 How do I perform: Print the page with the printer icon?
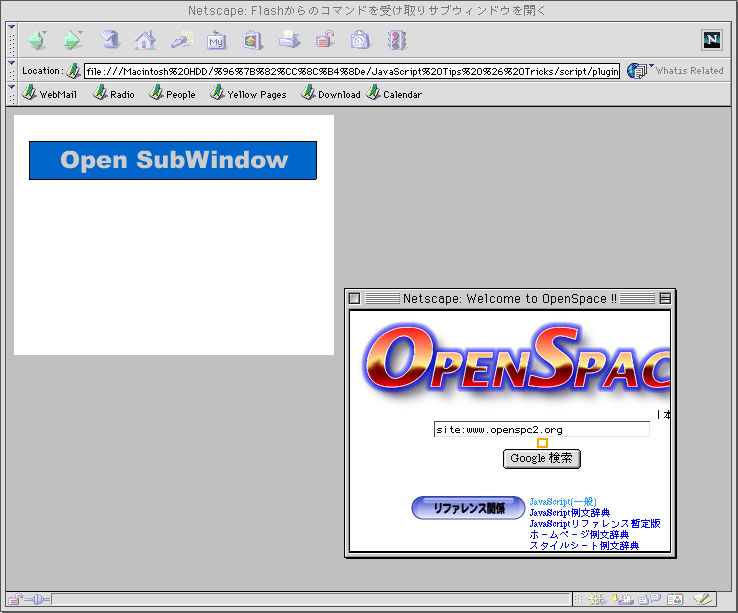(x=289, y=40)
